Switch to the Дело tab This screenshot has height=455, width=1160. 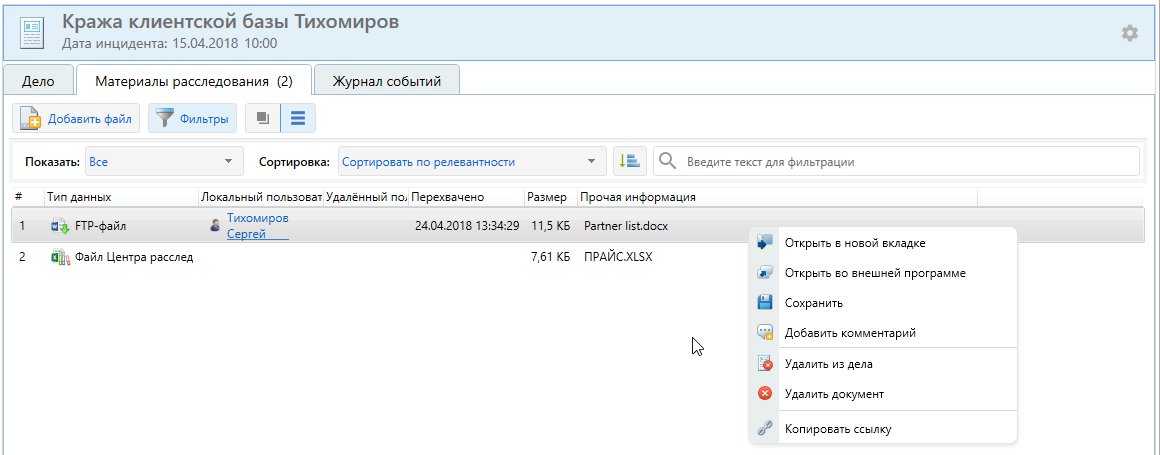(38, 81)
